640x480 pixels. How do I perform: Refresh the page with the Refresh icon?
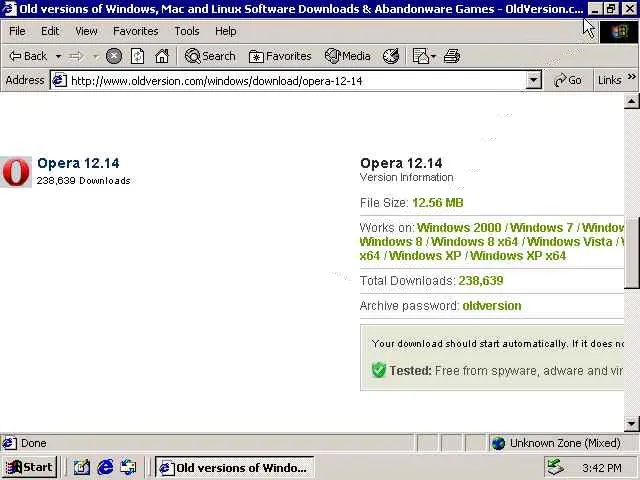point(137,56)
